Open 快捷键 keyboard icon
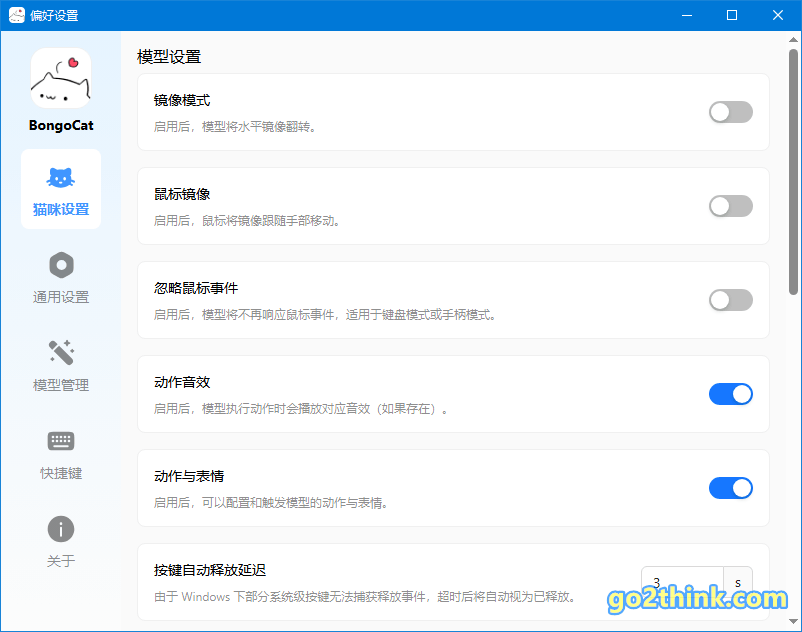Image resolution: width=802 pixels, height=632 pixels. 61,441
